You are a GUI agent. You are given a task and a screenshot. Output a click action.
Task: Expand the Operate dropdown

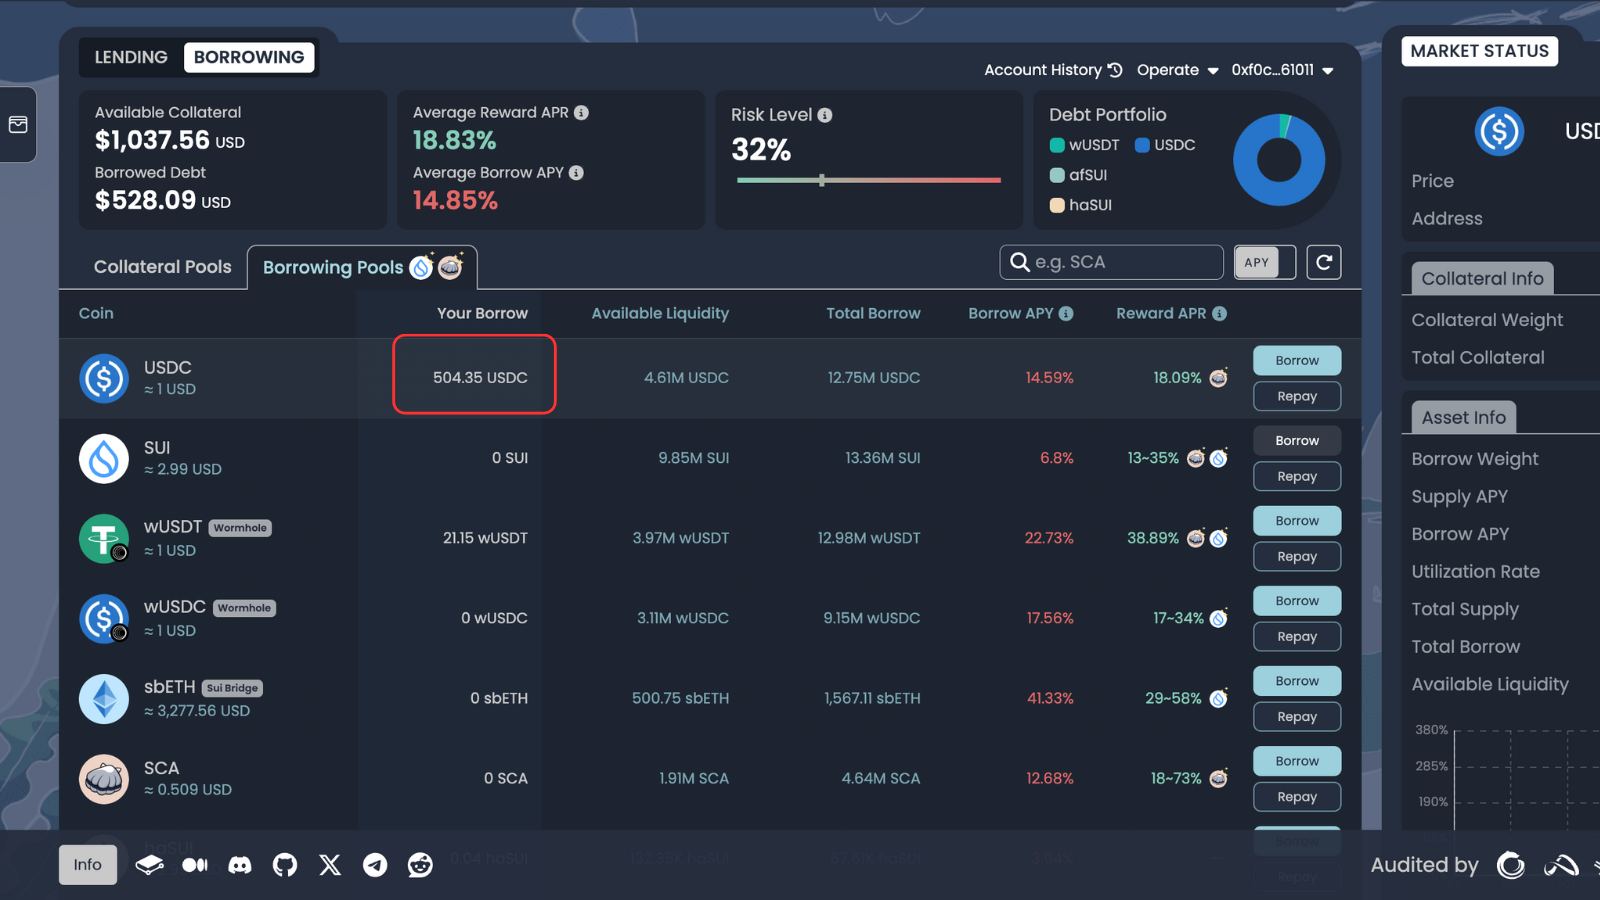[x=1178, y=70]
